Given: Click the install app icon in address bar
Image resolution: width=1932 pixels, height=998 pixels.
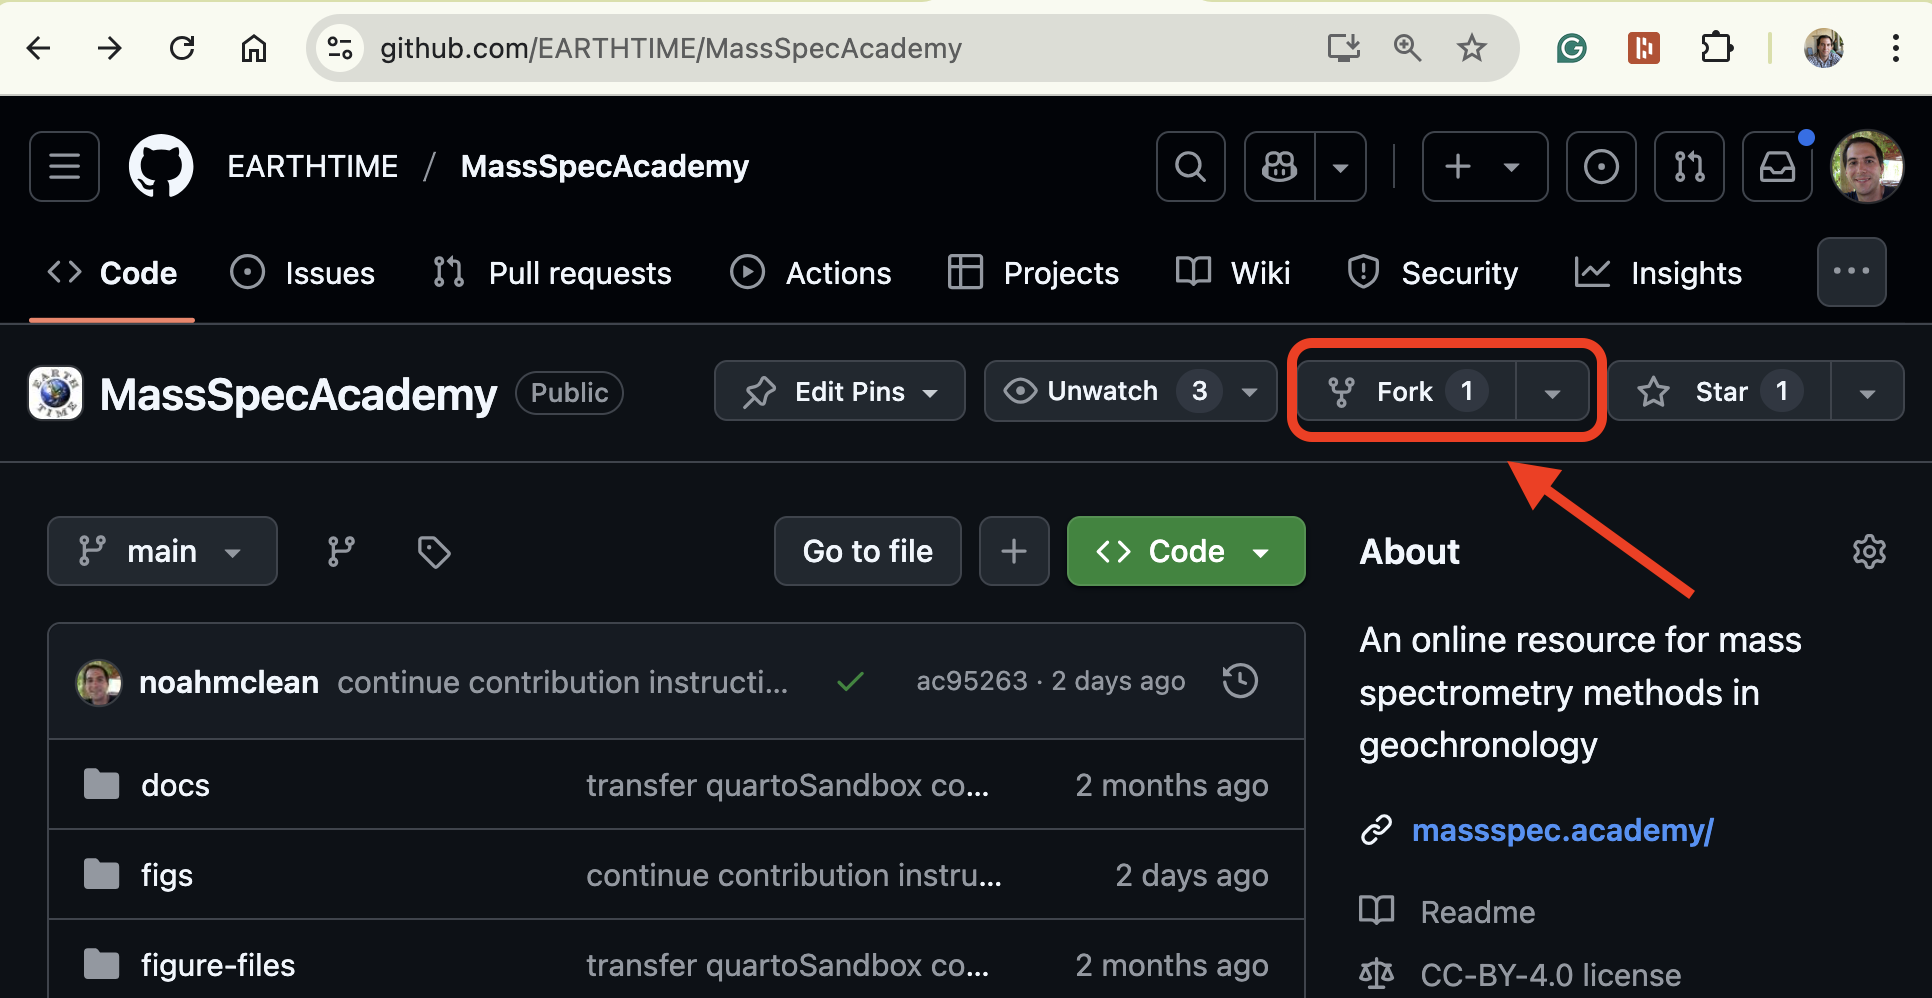Looking at the screenshot, I should pyautogui.click(x=1343, y=47).
